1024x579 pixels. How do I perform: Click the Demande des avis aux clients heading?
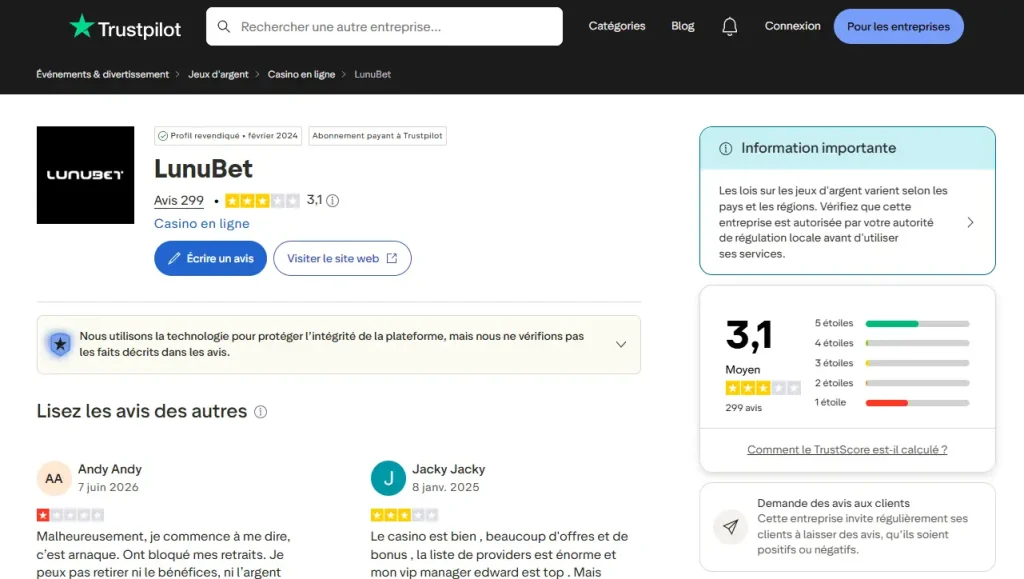(833, 503)
